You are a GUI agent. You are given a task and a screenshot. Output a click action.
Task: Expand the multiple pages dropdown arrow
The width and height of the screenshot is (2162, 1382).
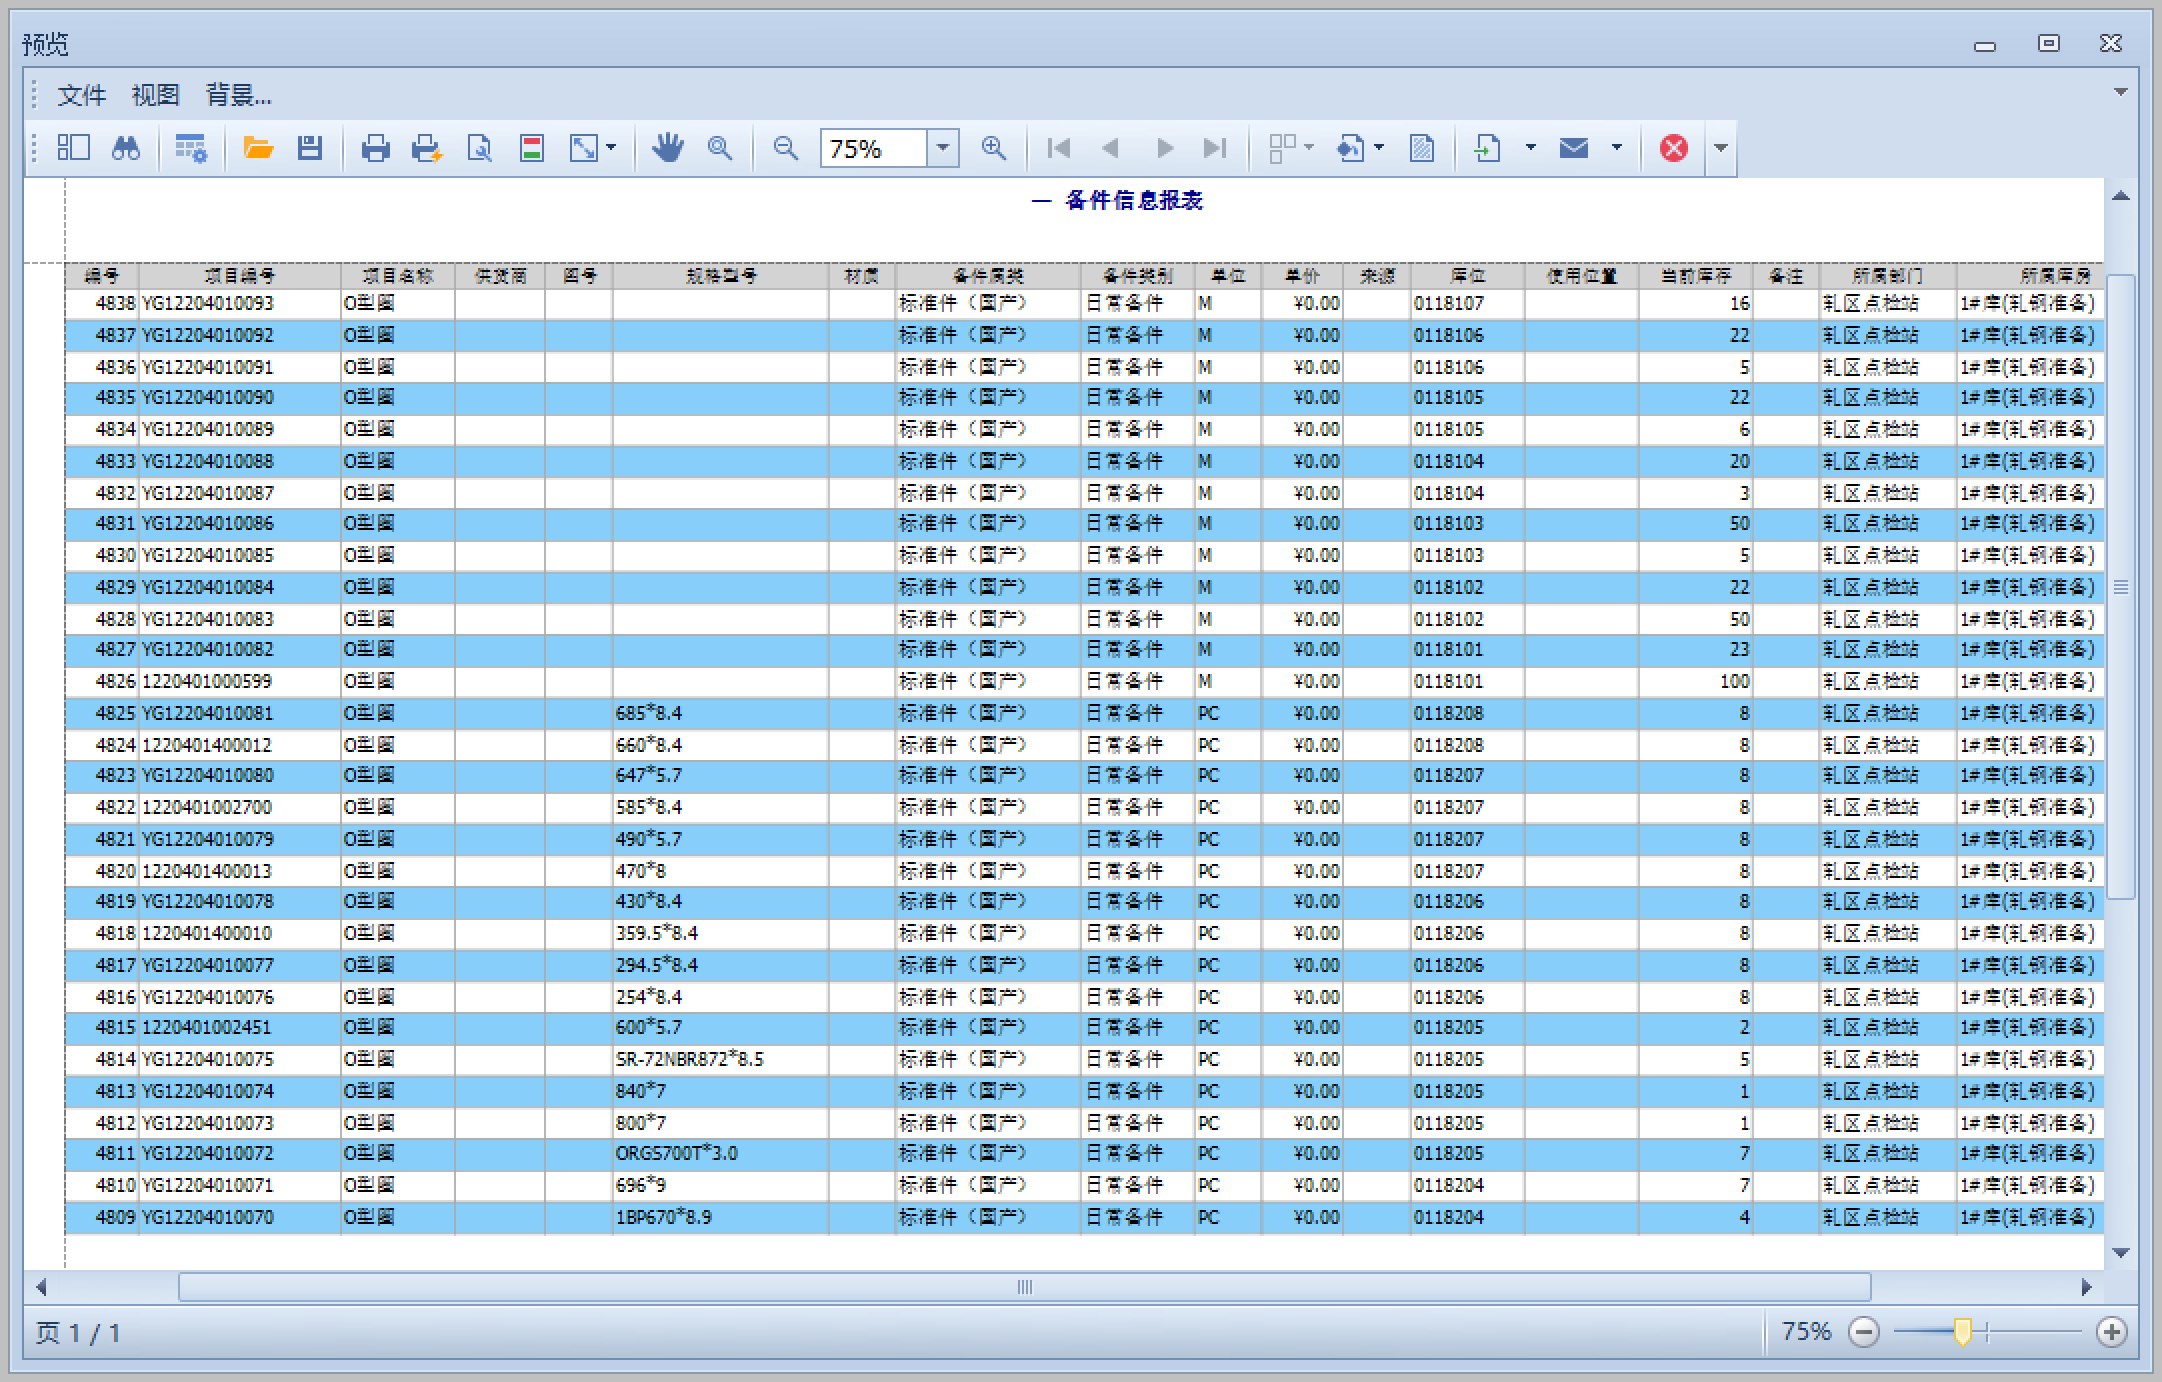tap(1309, 148)
